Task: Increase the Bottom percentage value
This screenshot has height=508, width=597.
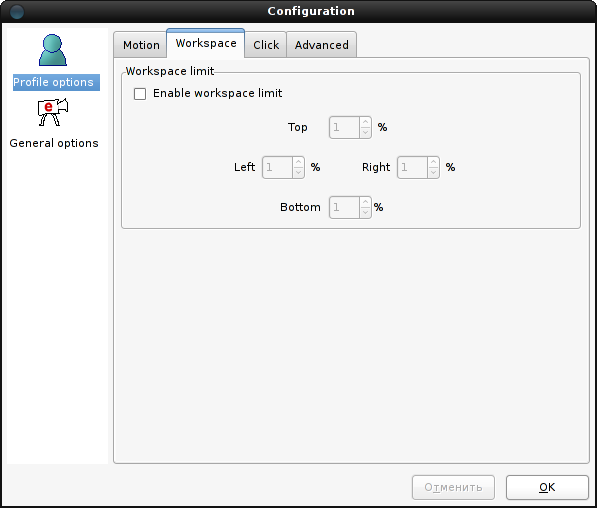Action: pos(365,202)
